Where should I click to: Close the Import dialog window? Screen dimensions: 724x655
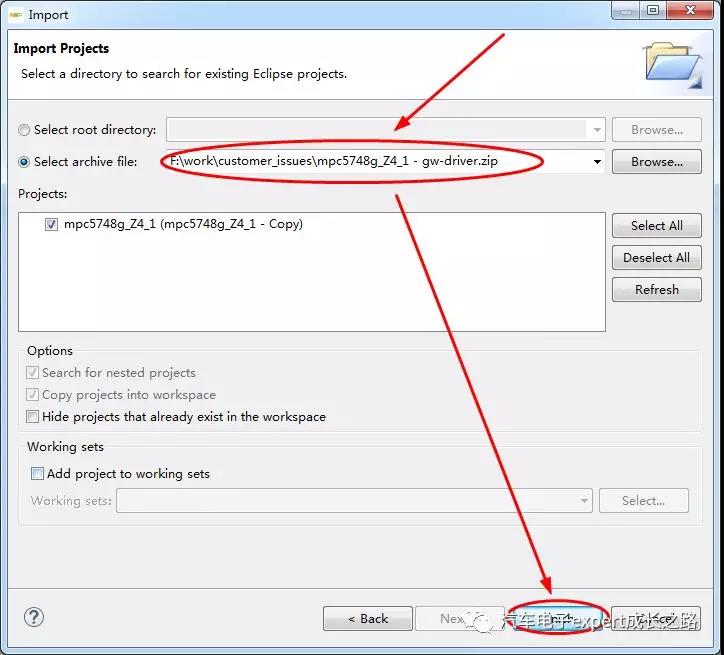coord(691,11)
